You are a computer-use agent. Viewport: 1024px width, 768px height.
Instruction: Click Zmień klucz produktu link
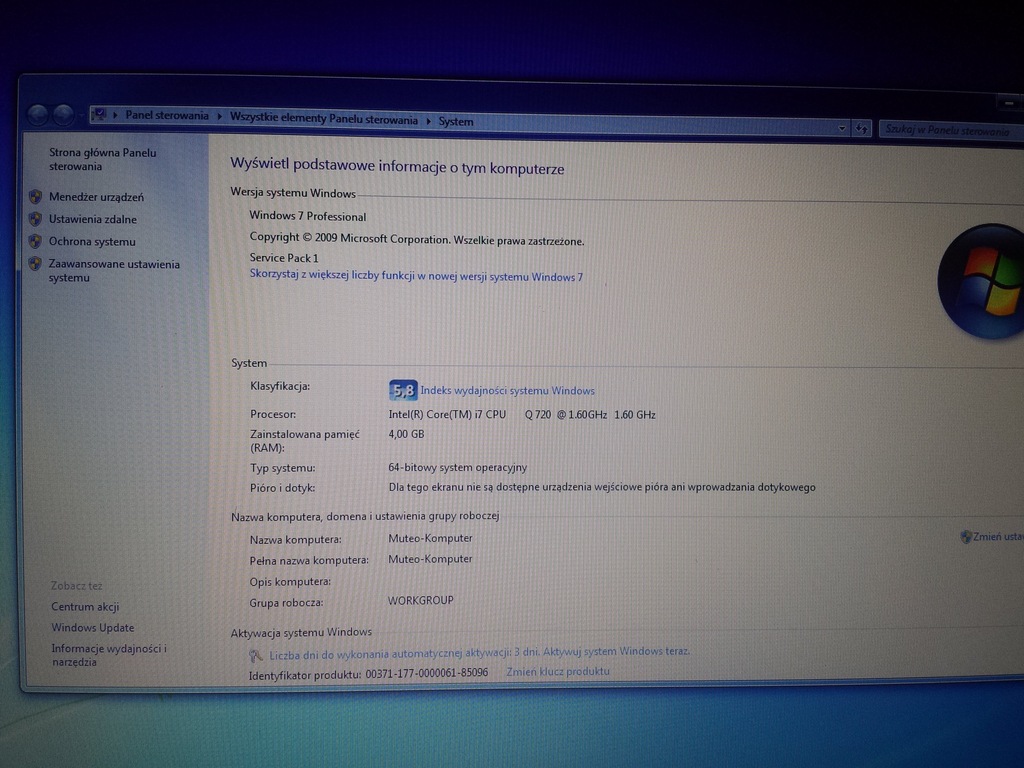point(558,671)
